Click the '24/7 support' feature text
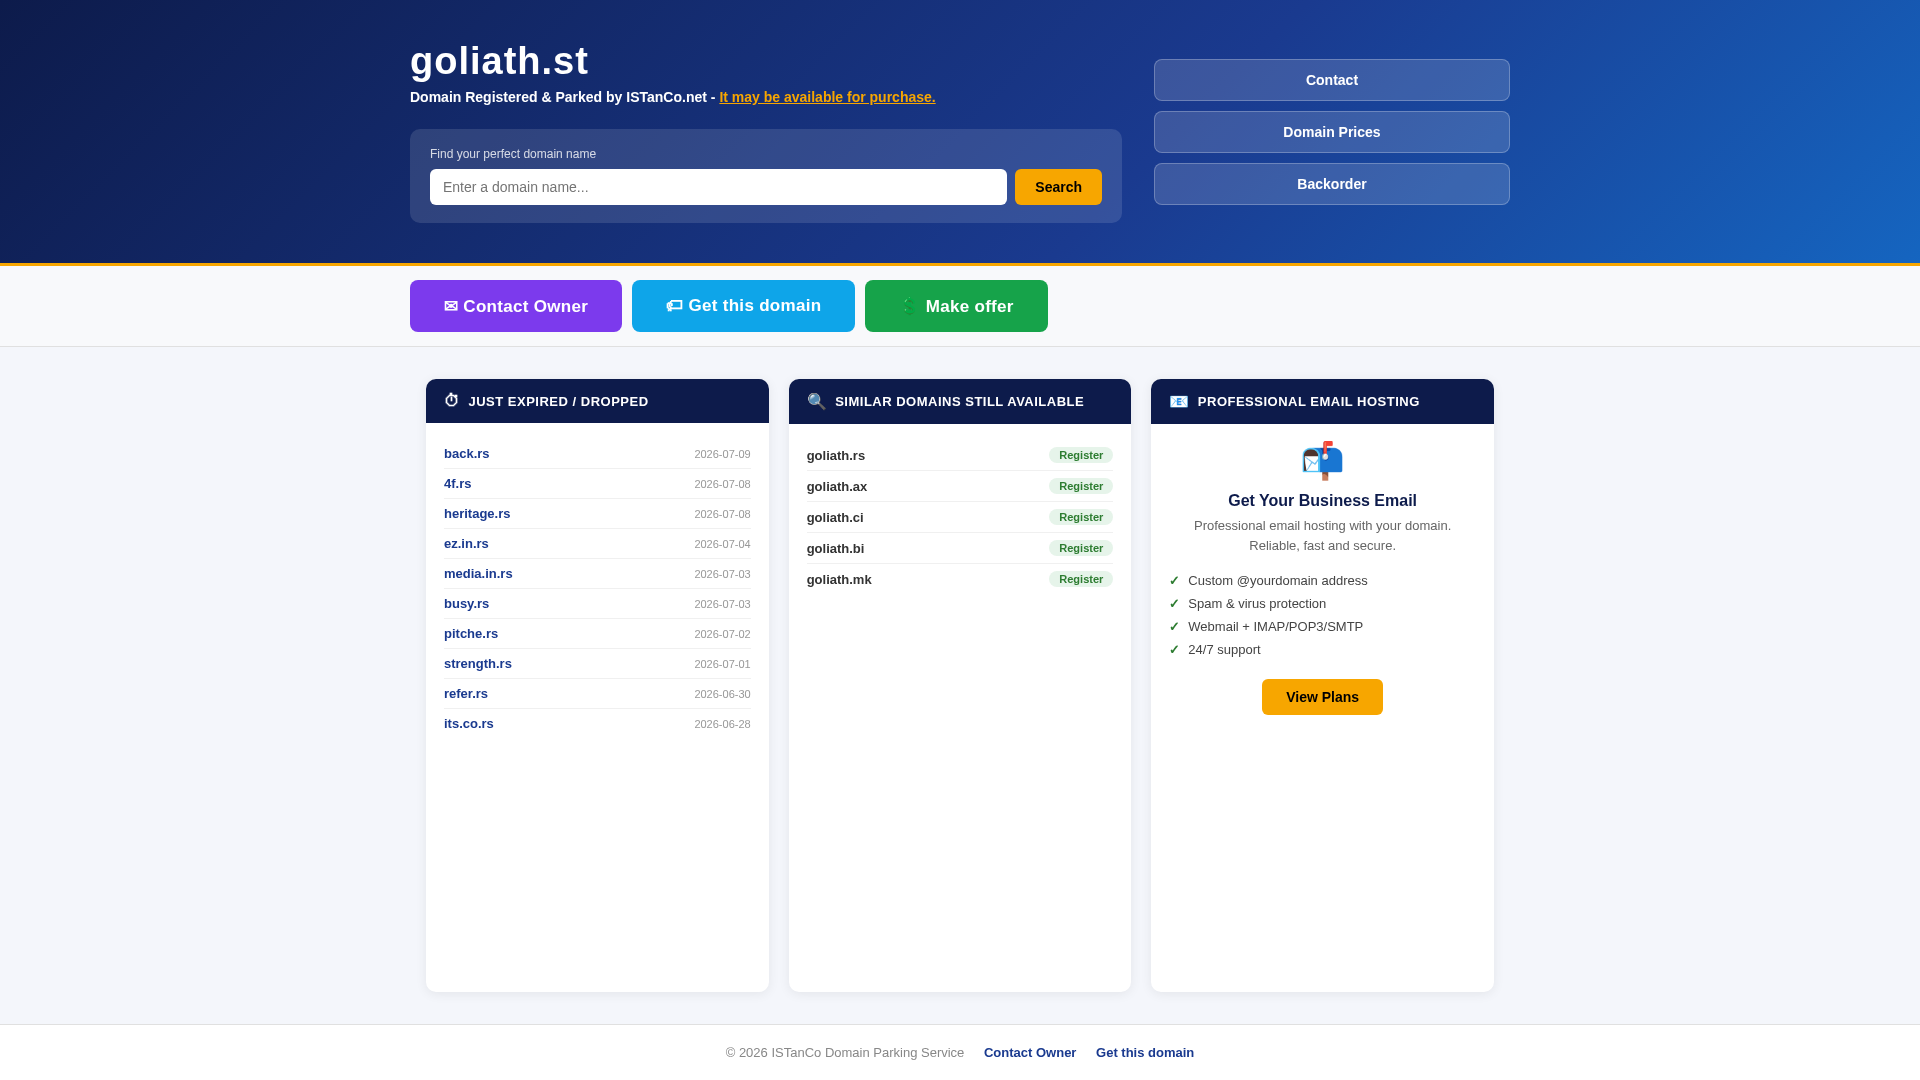 point(1224,650)
